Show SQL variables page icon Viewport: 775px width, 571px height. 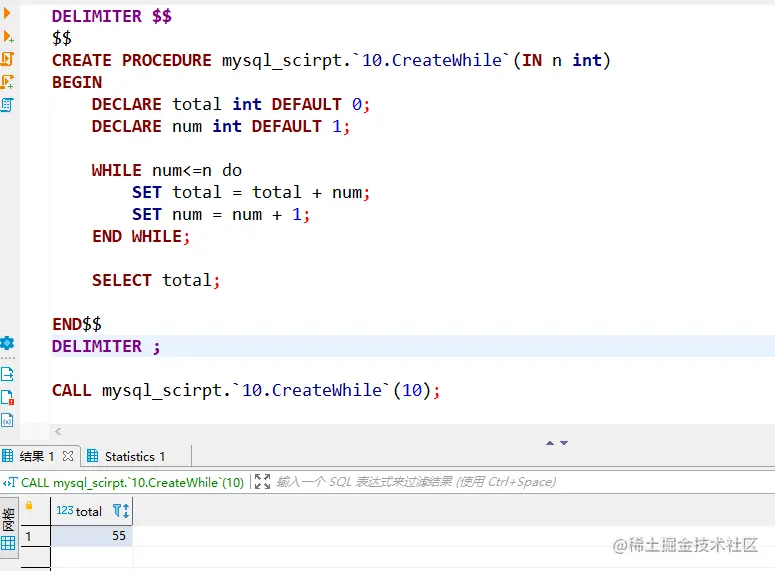pyautogui.click(x=7, y=420)
